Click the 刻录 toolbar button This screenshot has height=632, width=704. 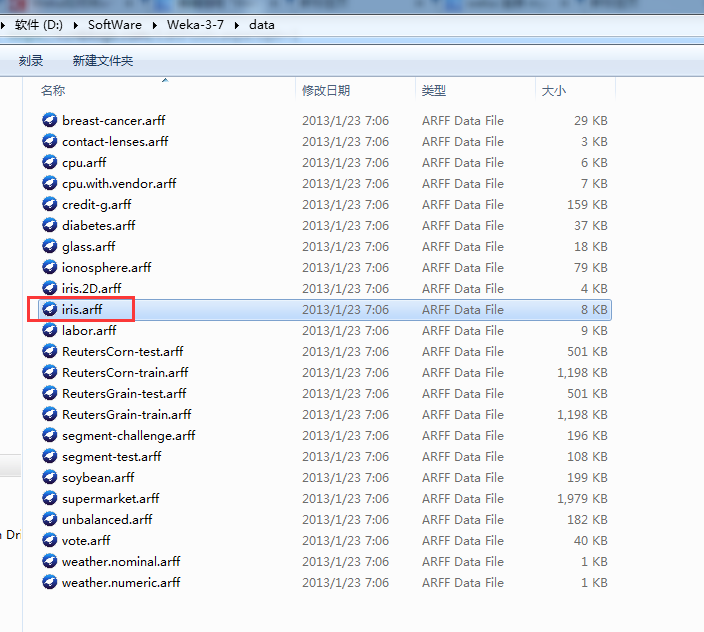coord(31,61)
